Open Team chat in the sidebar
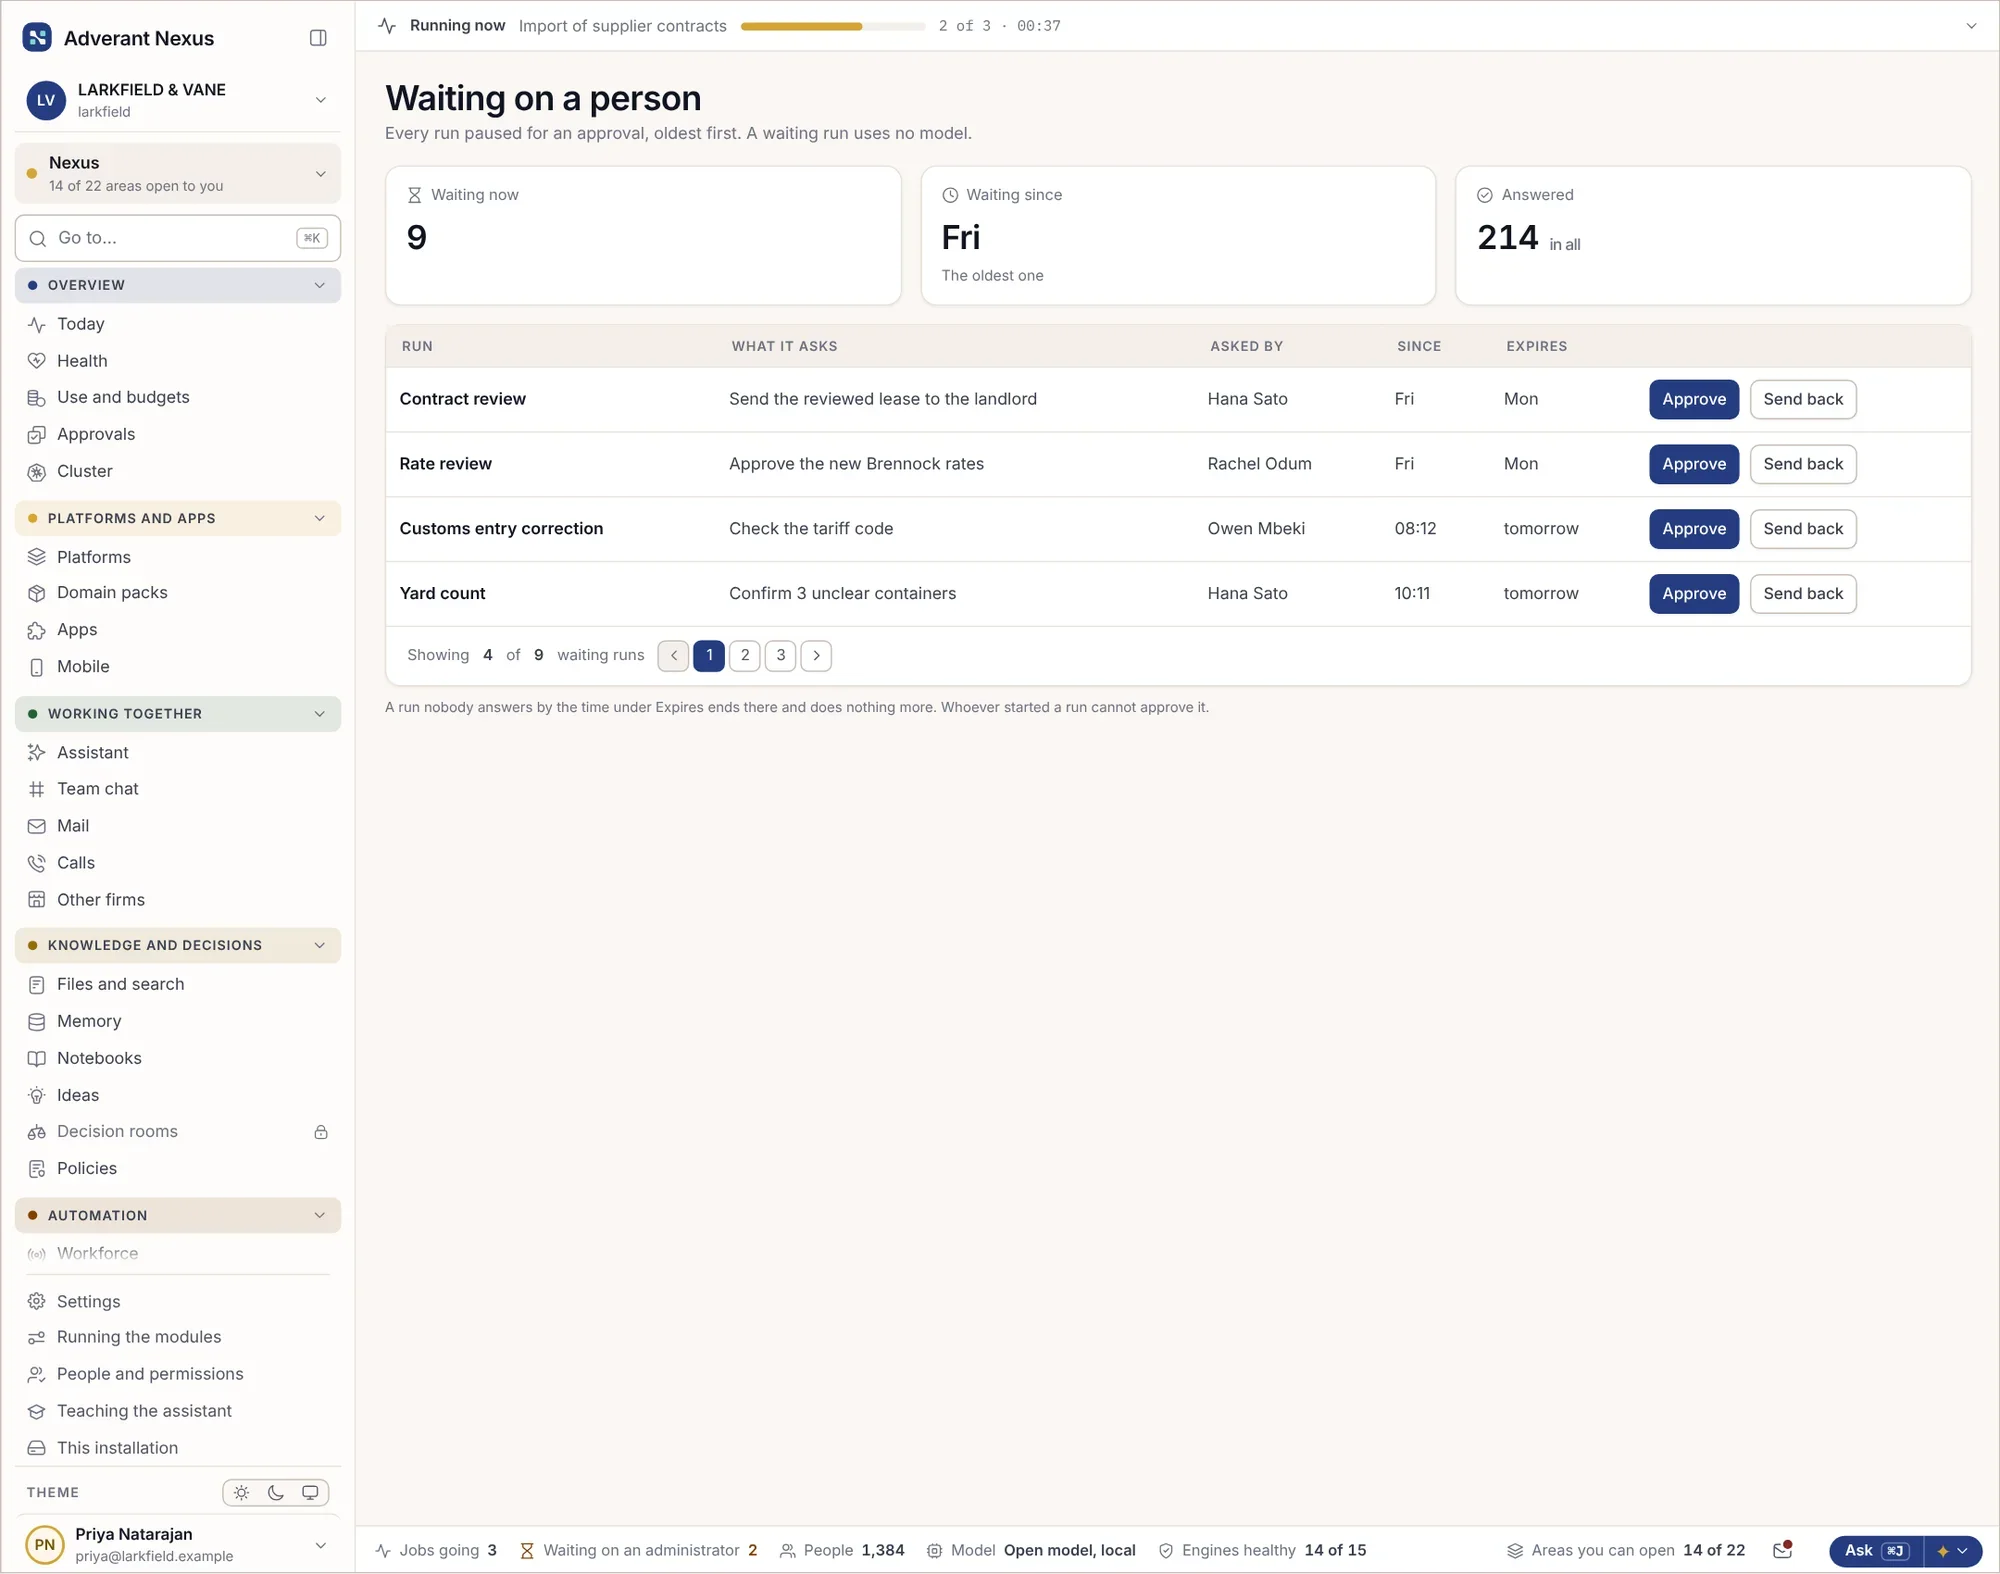This screenshot has width=2000, height=1574. pos(177,789)
